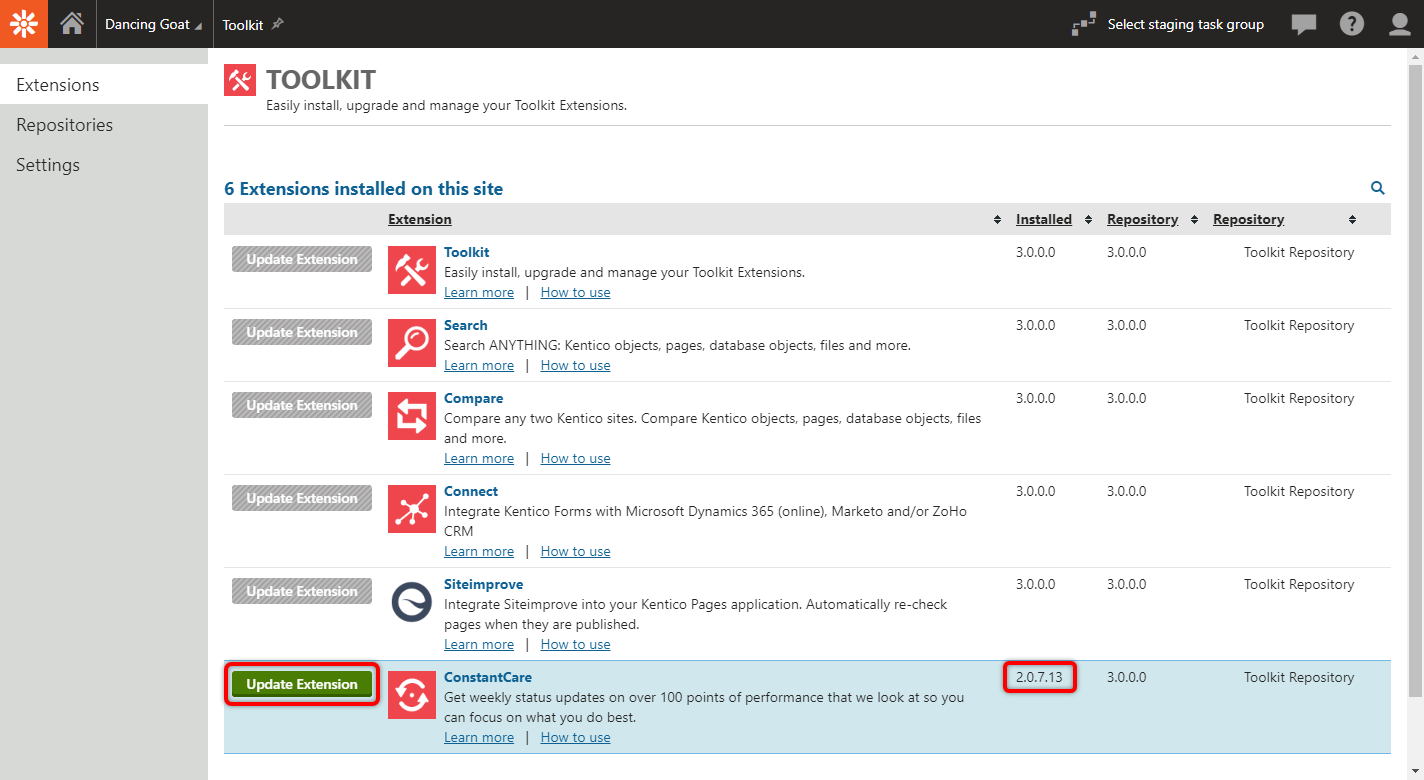Click the search magnifier above the extensions table

pos(1378,188)
